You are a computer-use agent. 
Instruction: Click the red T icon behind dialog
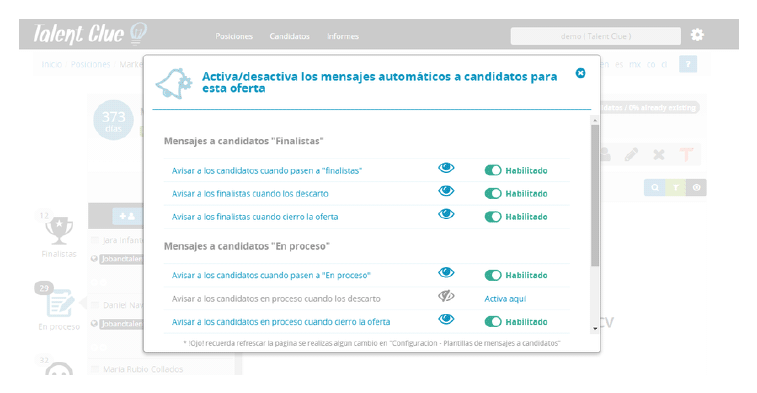(x=686, y=154)
